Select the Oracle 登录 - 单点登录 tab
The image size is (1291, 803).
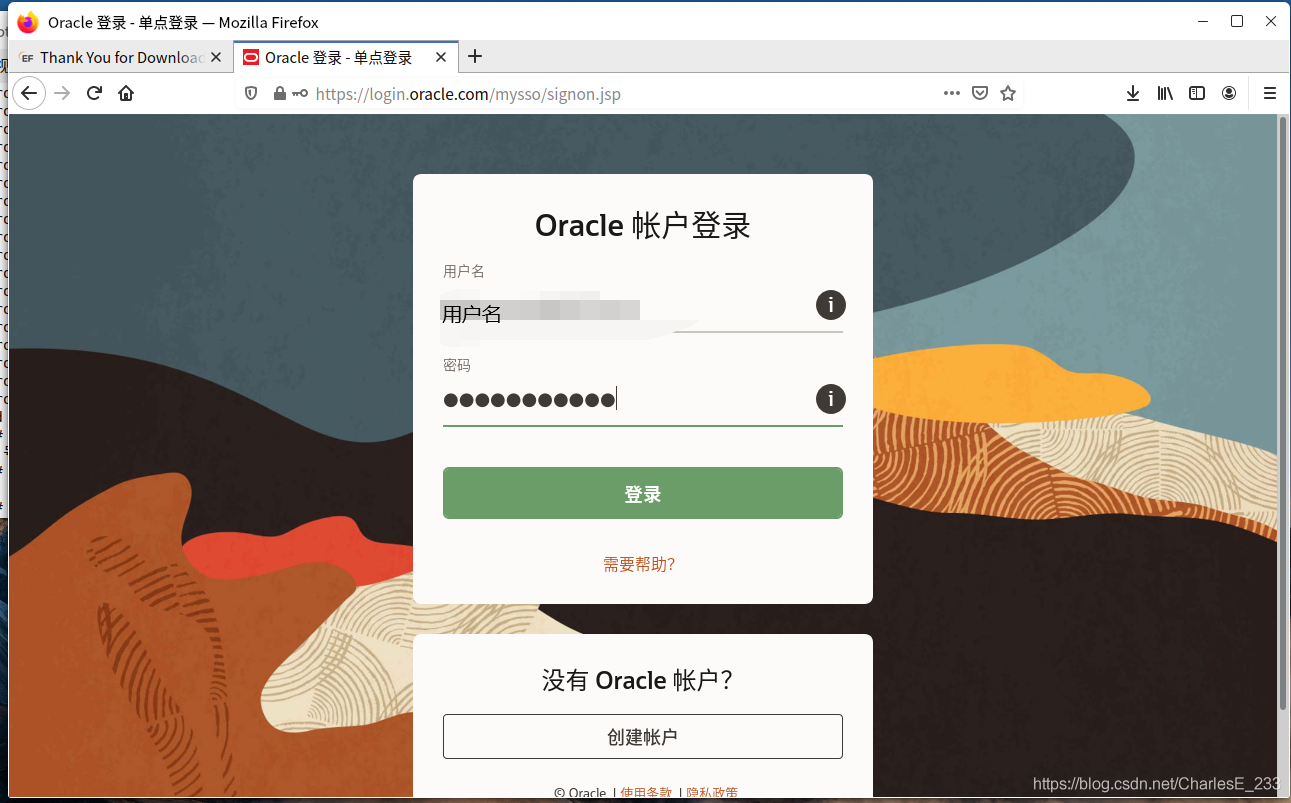(x=346, y=57)
